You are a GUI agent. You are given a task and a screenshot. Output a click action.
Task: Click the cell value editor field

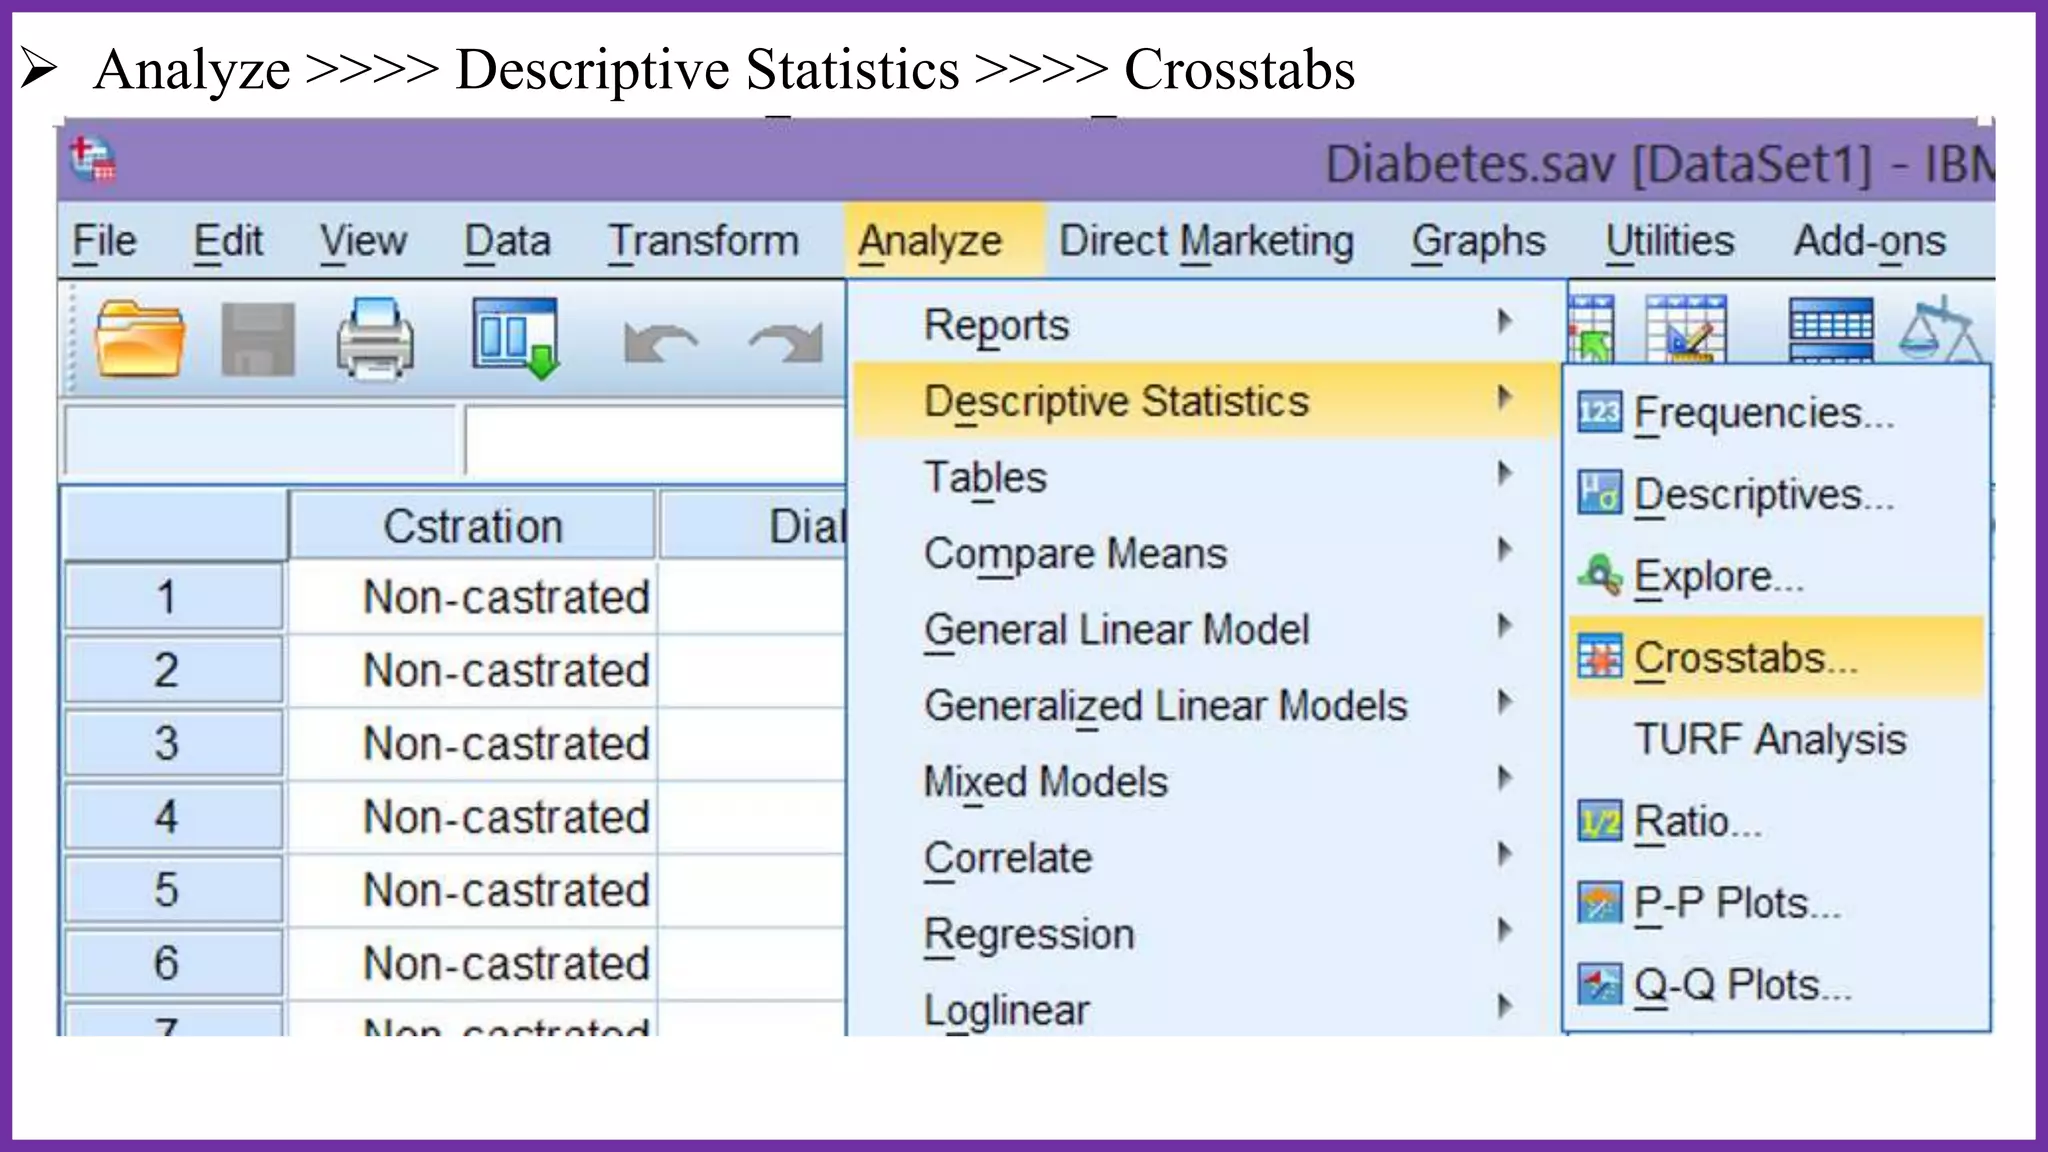[x=656, y=440]
